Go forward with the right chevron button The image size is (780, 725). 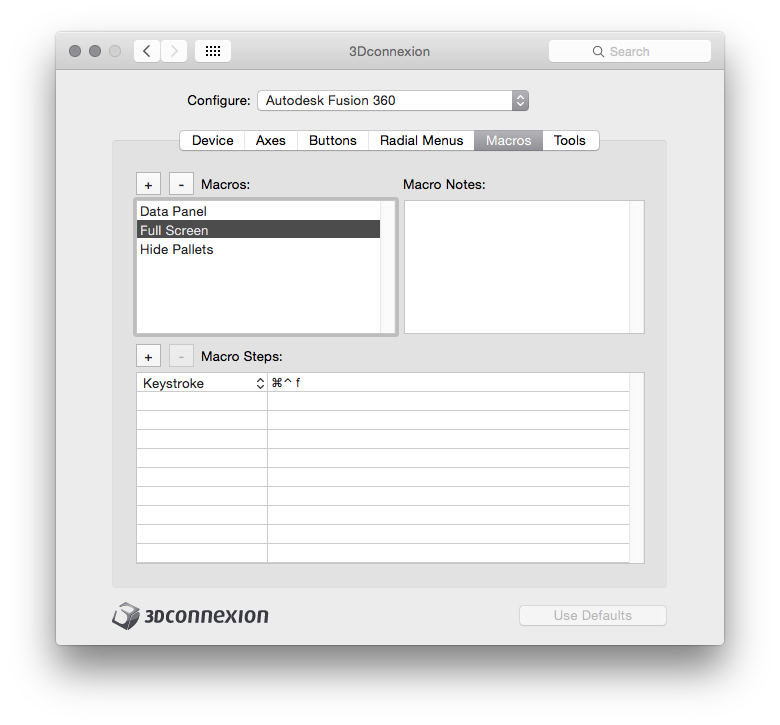coord(174,51)
